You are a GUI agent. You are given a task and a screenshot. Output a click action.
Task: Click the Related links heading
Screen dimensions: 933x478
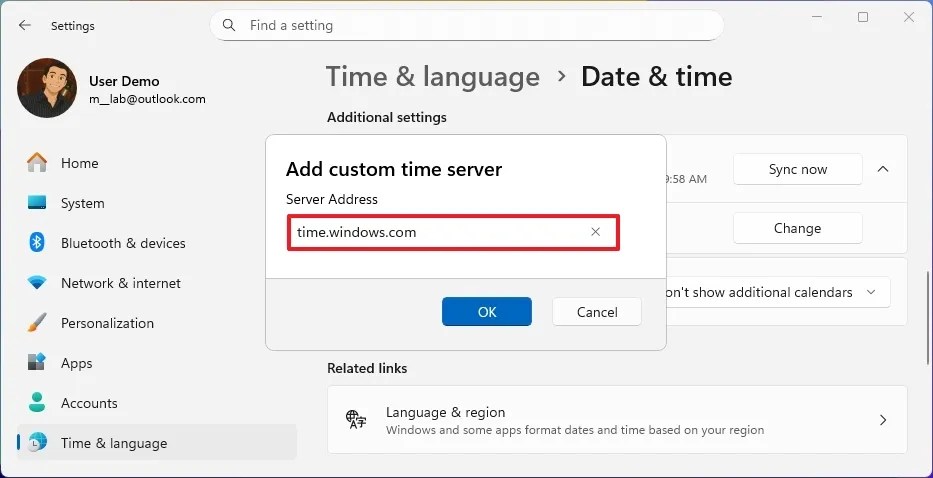(x=367, y=368)
